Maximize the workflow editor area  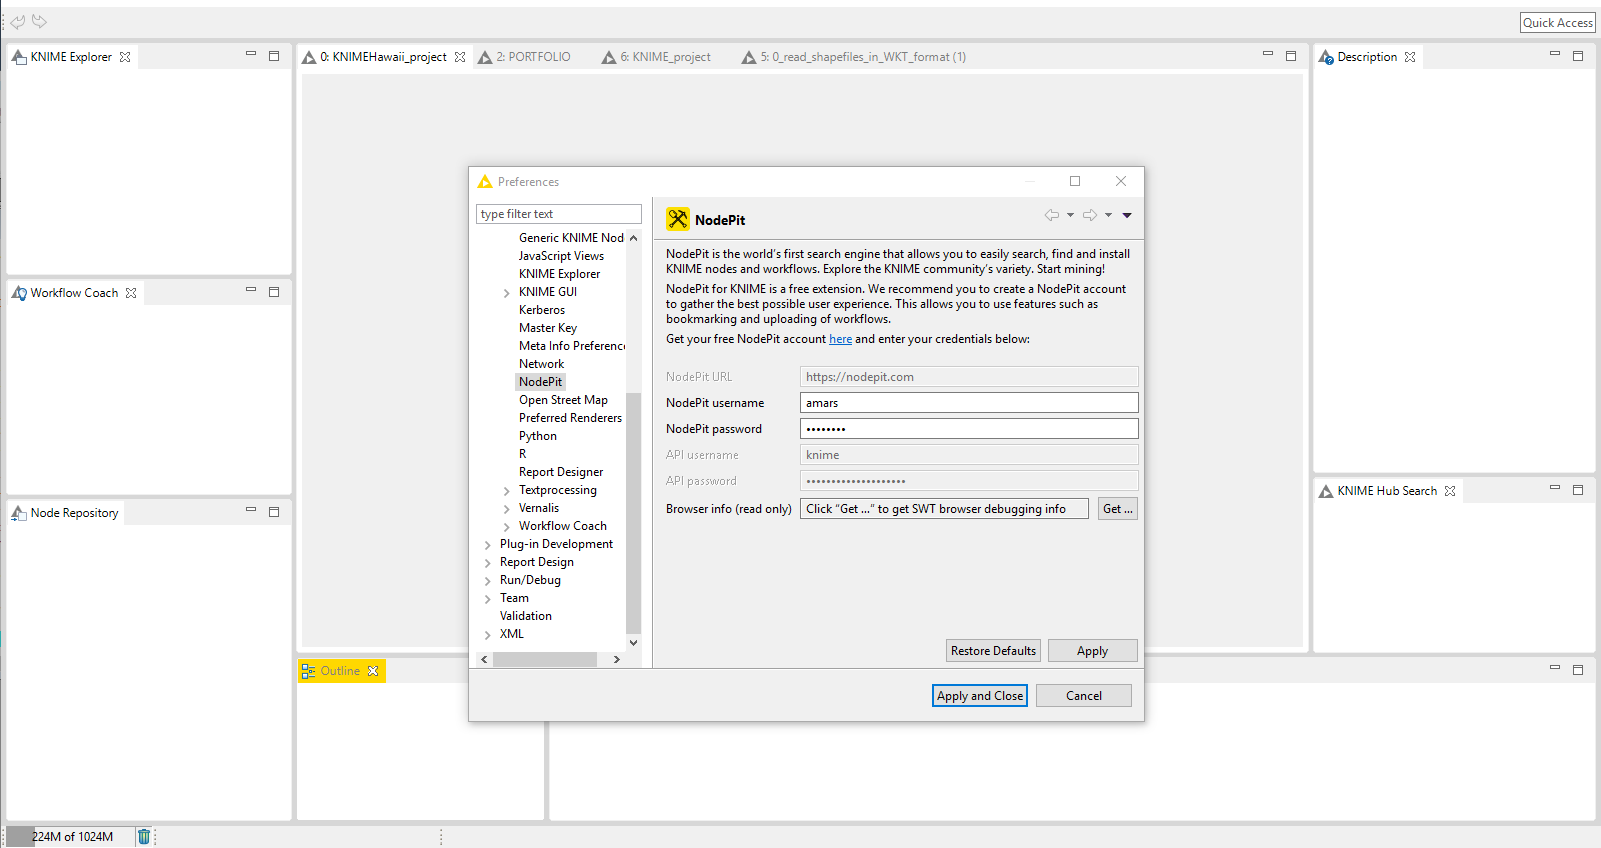(x=1291, y=56)
